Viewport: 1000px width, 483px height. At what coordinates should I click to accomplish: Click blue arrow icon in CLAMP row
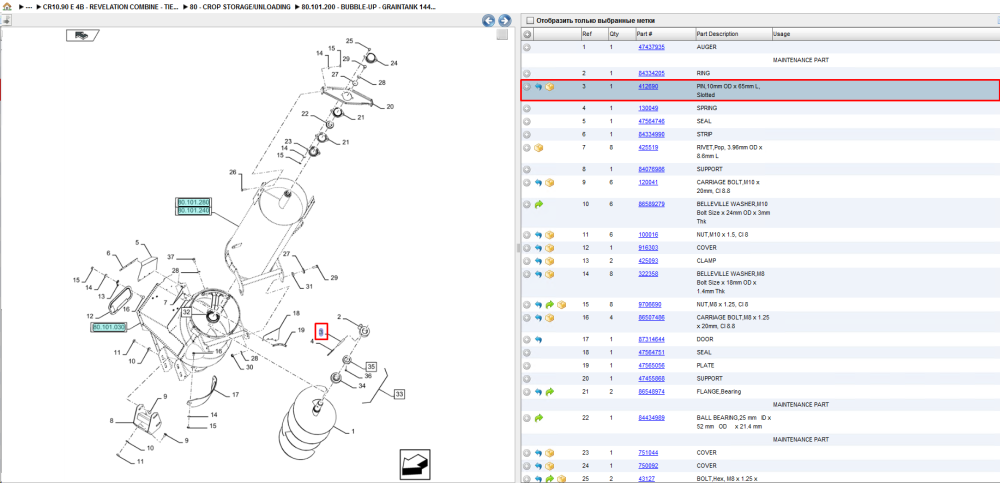click(538, 261)
